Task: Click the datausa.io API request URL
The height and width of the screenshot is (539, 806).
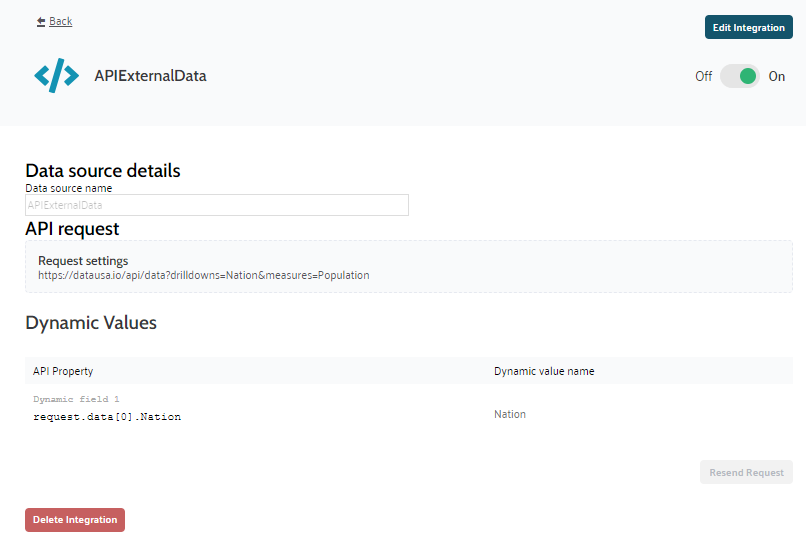Action: [203, 275]
